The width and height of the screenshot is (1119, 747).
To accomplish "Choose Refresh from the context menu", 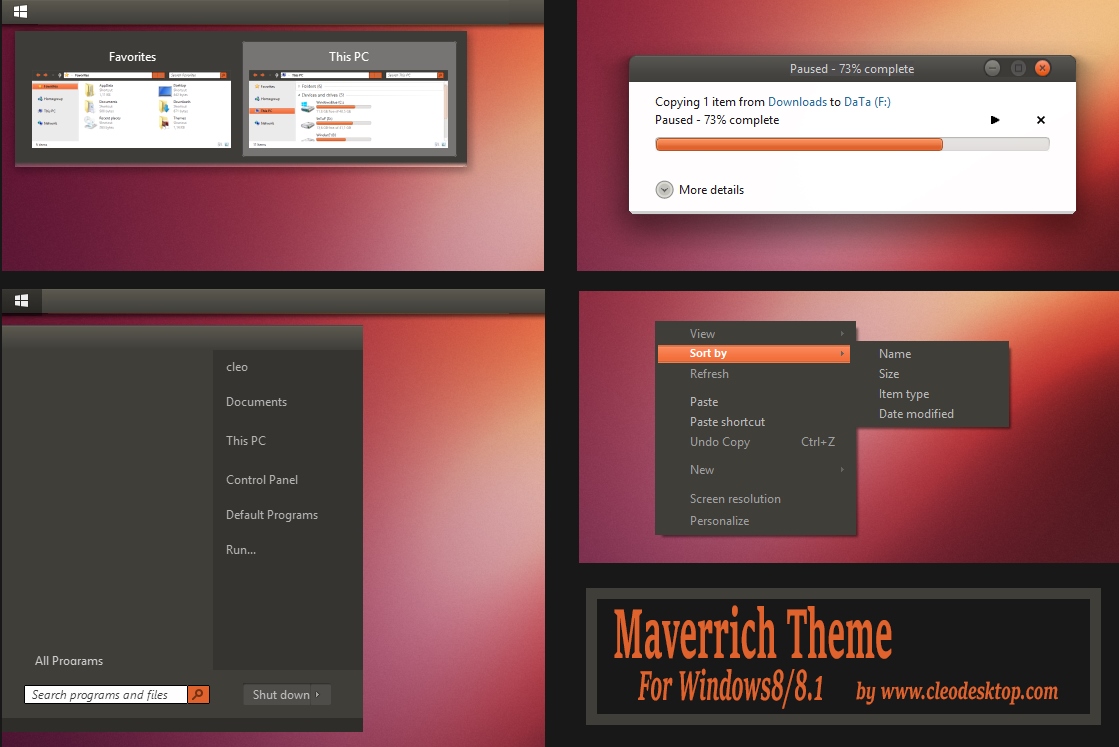I will pos(754,374).
